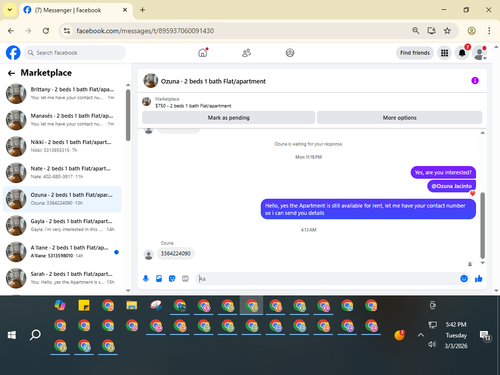Open a new browser tab
The height and width of the screenshot is (375, 500).
[142, 10]
